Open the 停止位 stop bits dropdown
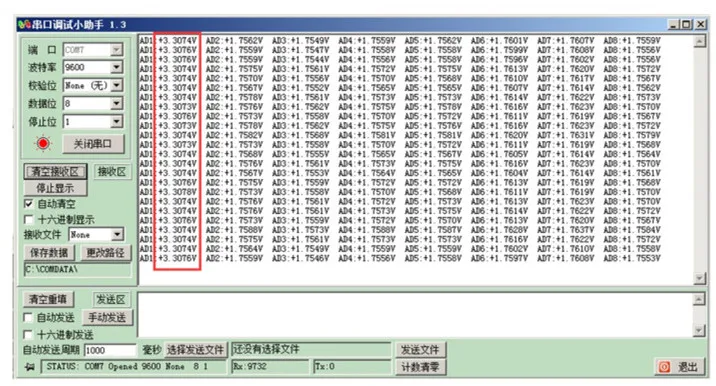This screenshot has width=716, height=386. tap(116, 122)
